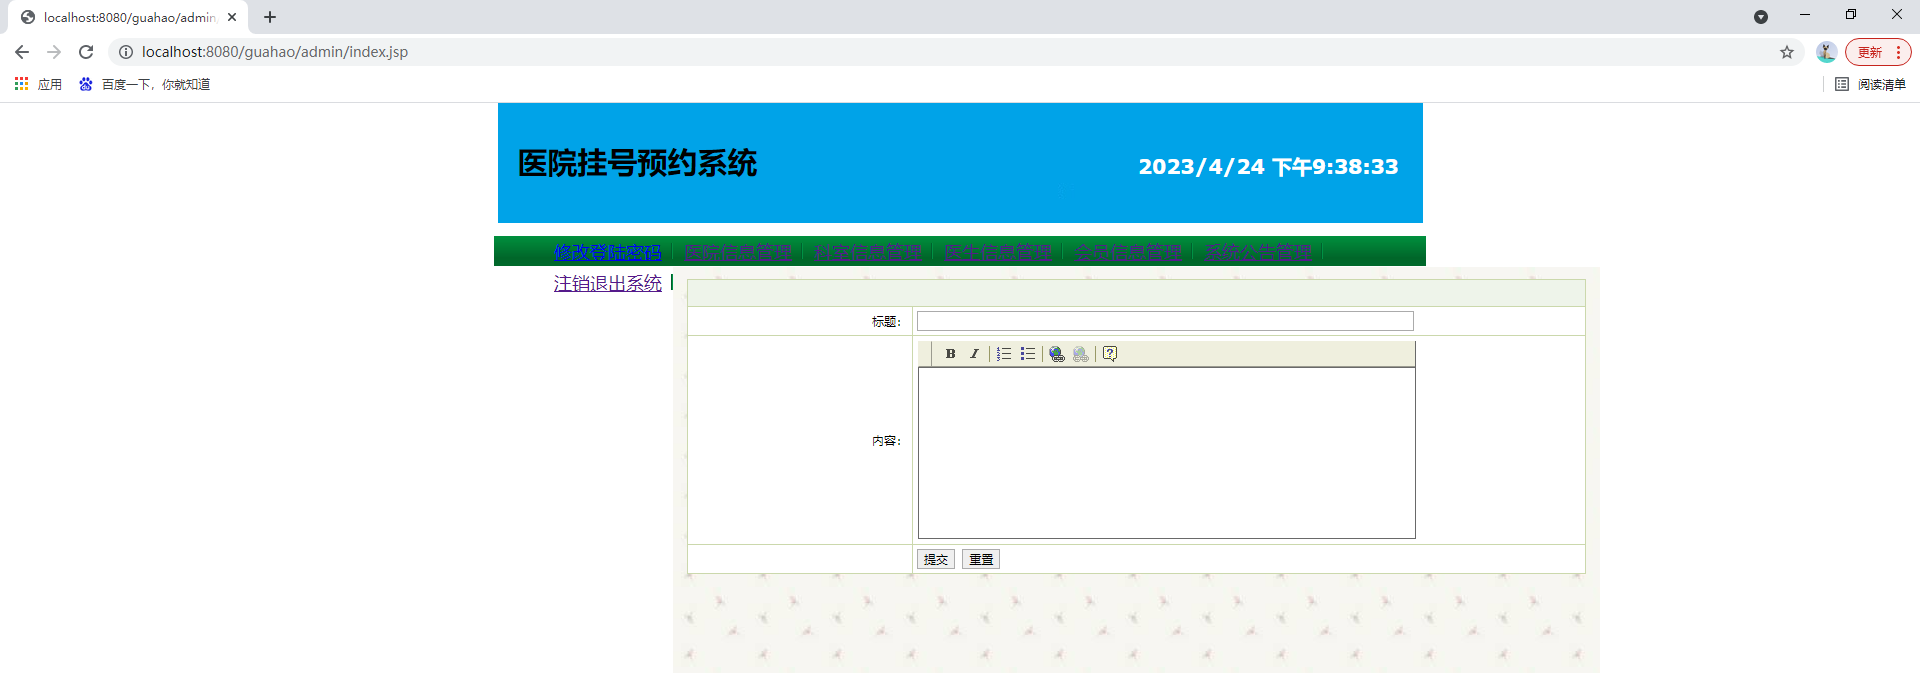The height and width of the screenshot is (673, 1920).
Task: Submit the form with 提交 button
Action: [x=936, y=560]
